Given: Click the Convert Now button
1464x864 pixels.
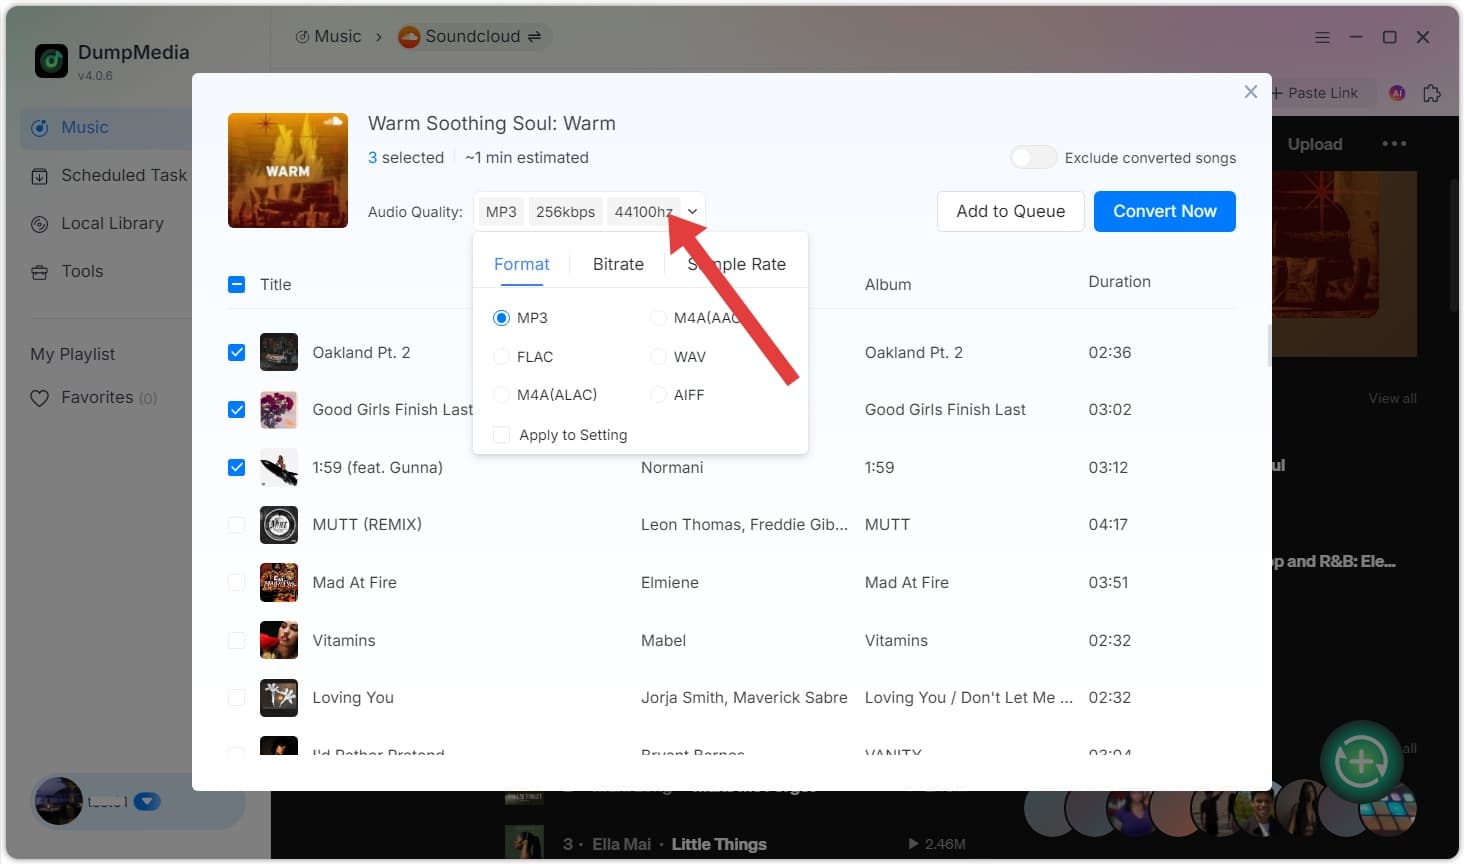Looking at the screenshot, I should (1164, 211).
